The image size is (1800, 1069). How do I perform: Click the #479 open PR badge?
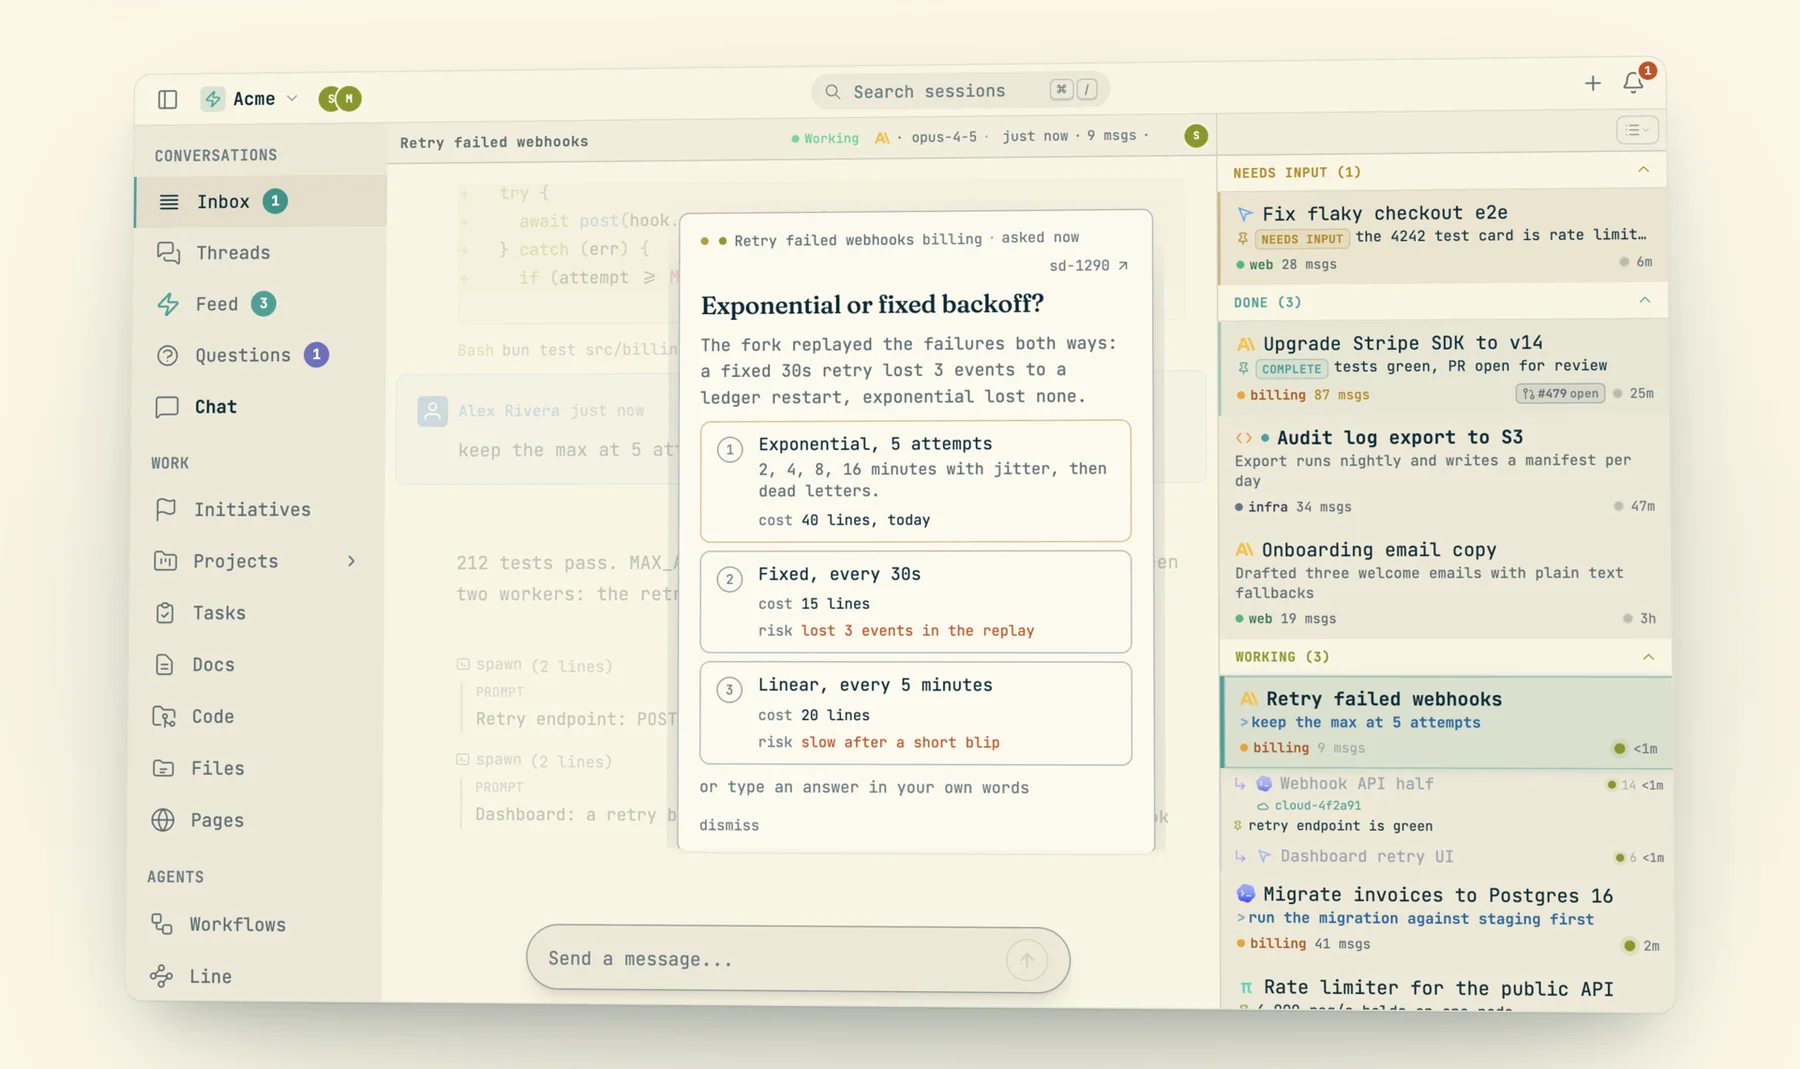[1559, 394]
